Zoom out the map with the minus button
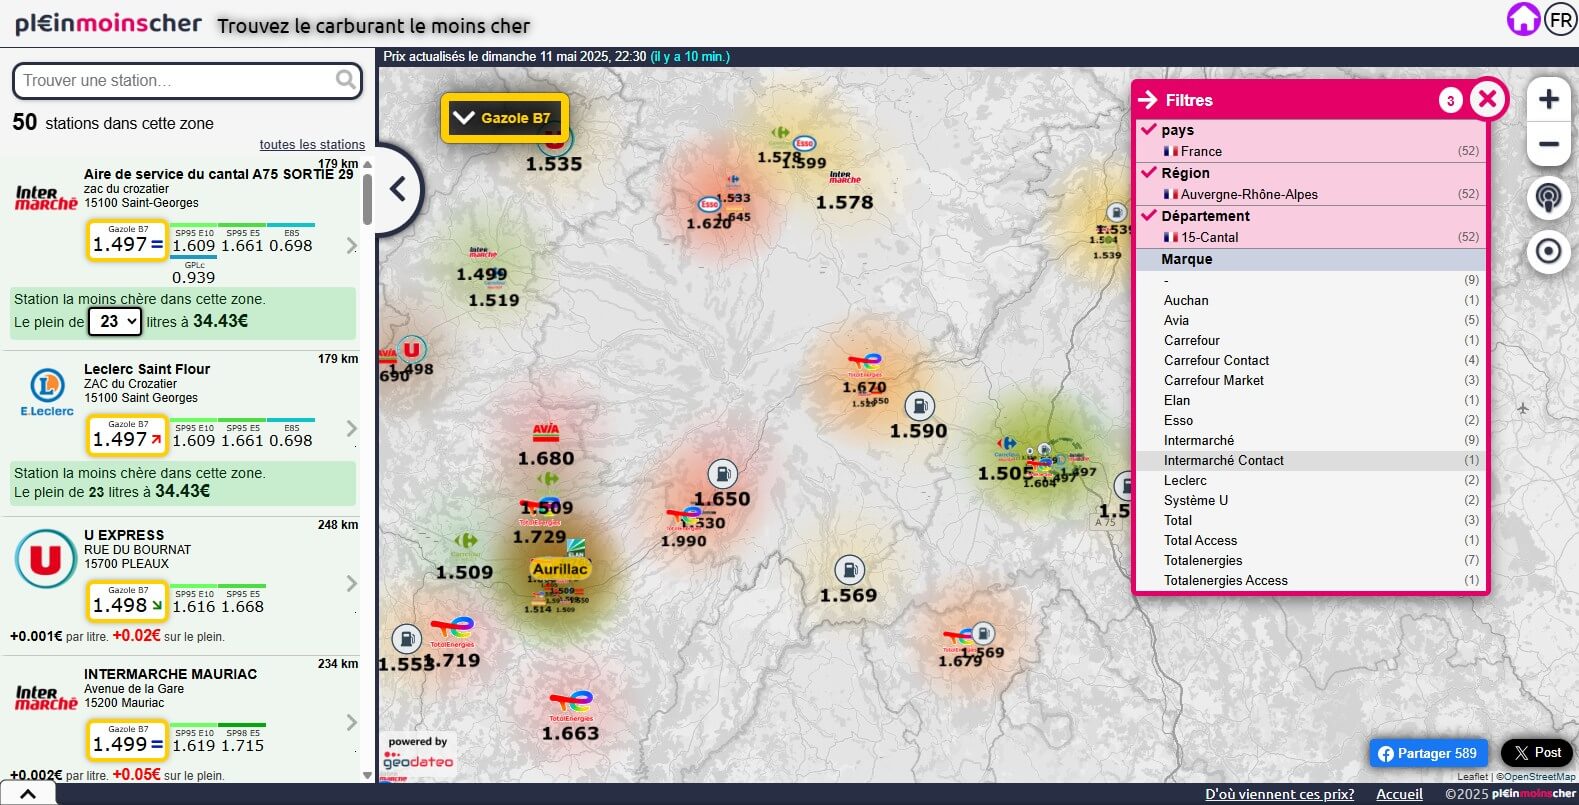The width and height of the screenshot is (1579, 805). (x=1549, y=144)
